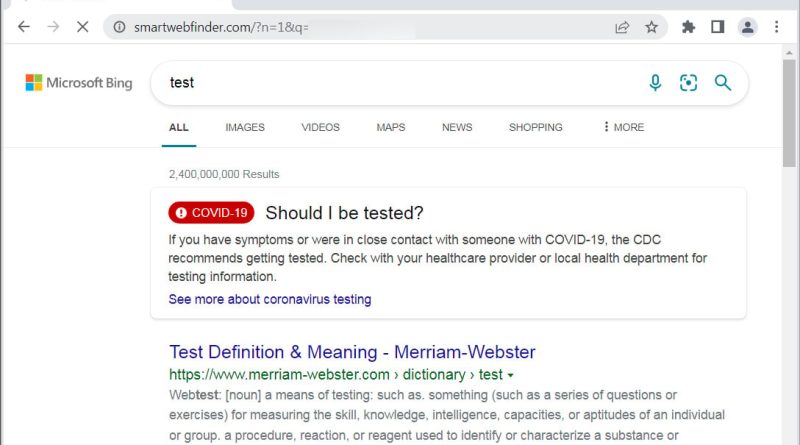Screen dimensions: 800x445
Task: Click the share page icon in address bar
Action: [622, 27]
